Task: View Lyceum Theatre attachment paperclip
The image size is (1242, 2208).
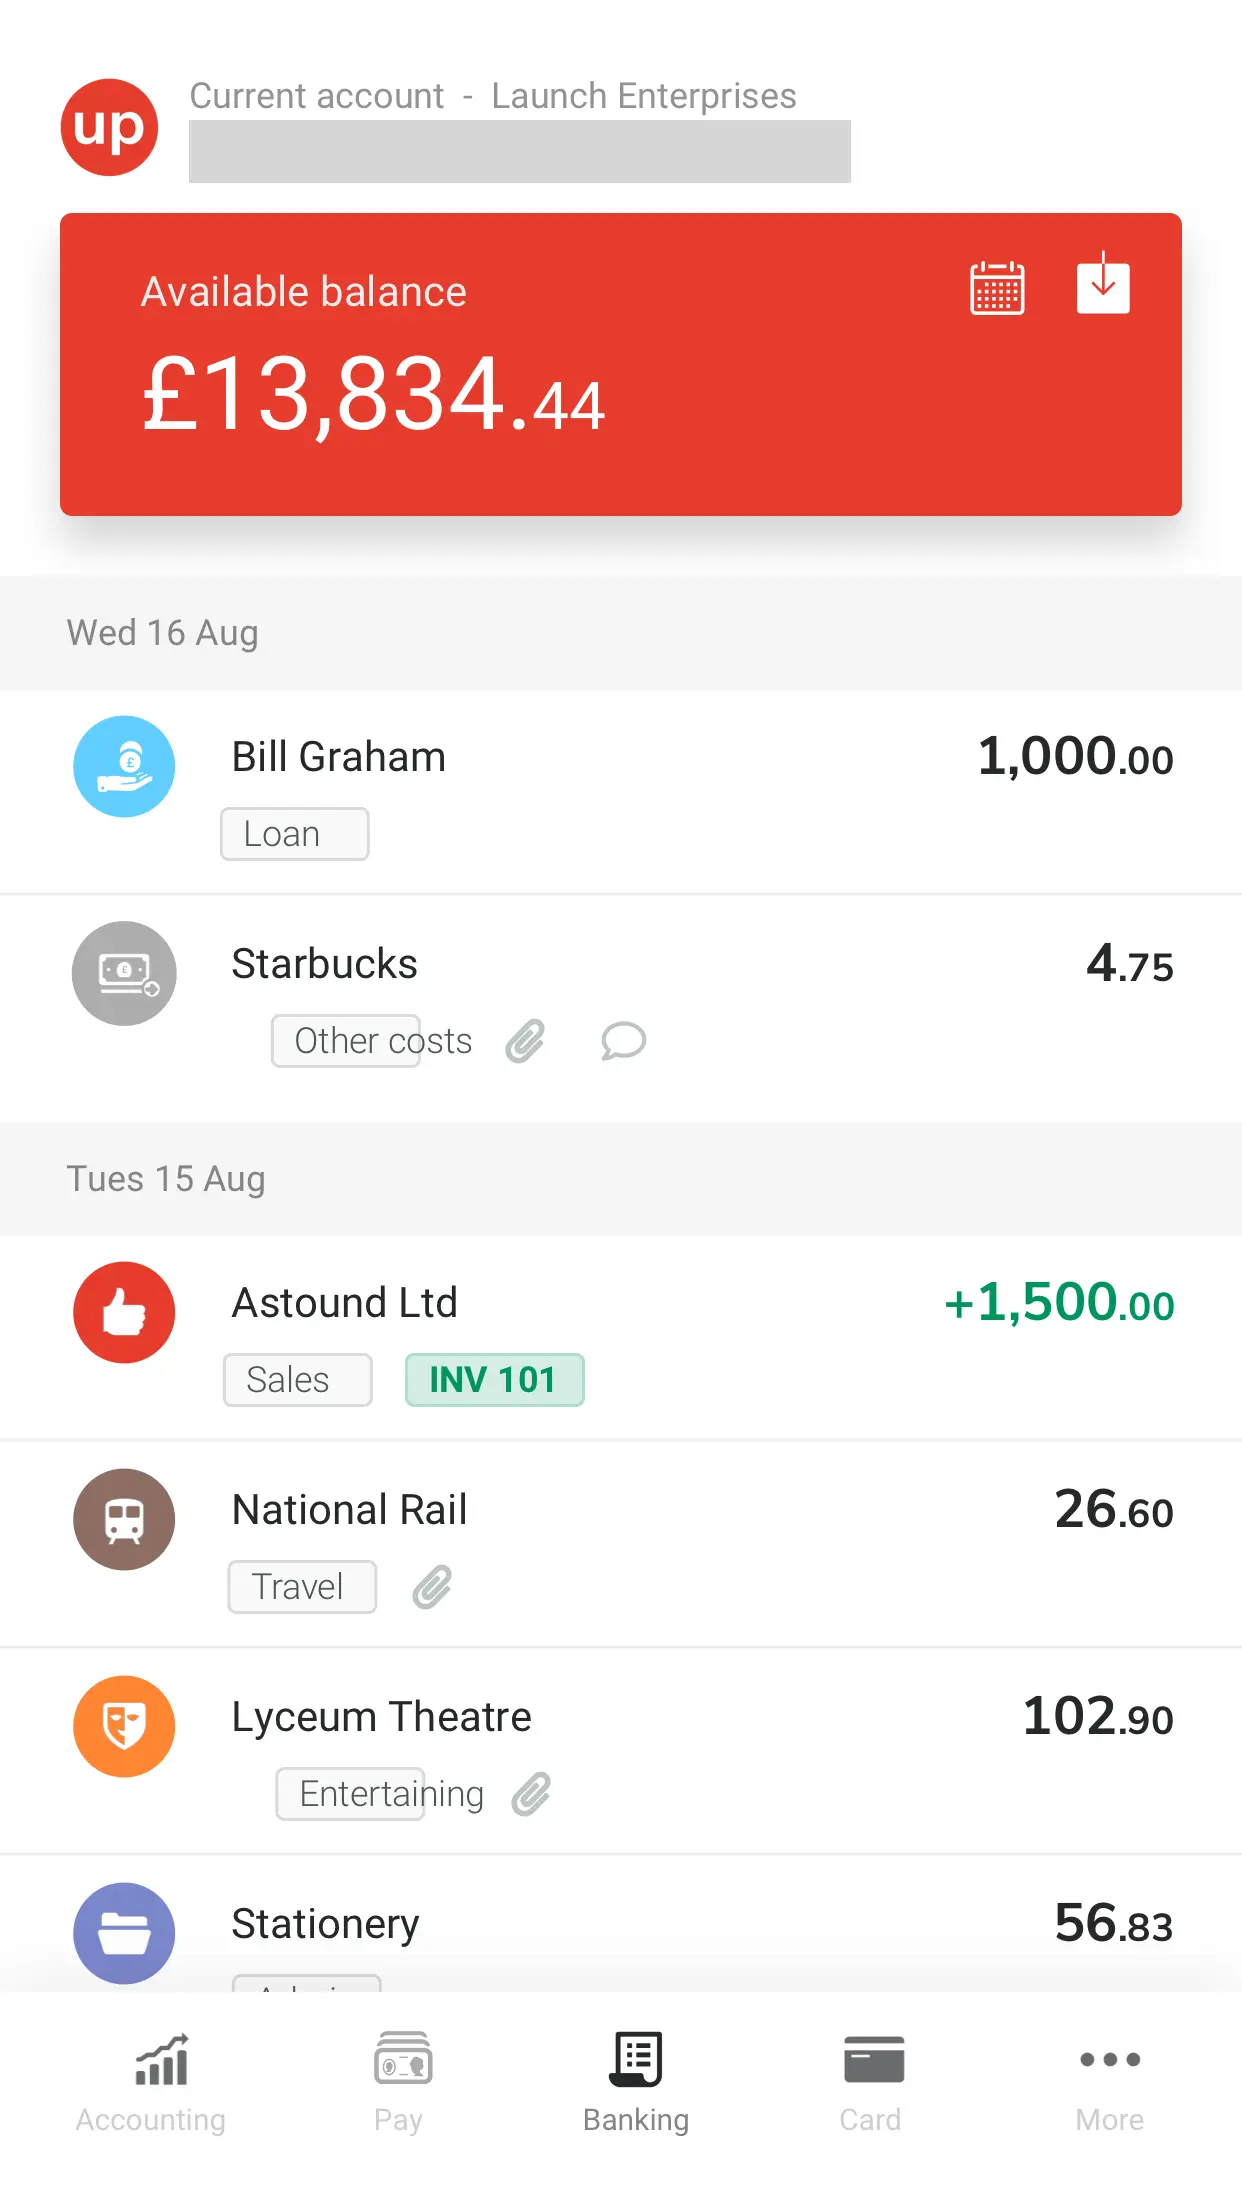Action: tap(531, 1794)
